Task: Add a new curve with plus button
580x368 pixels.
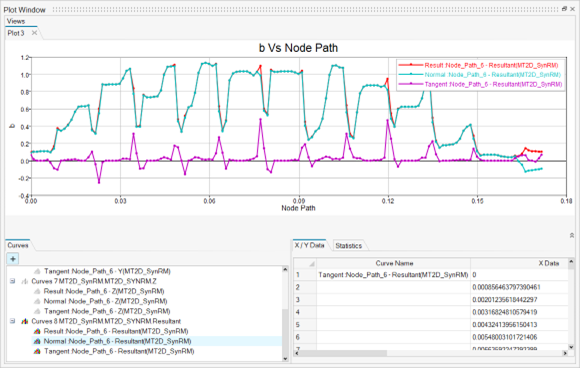Action: (13, 259)
